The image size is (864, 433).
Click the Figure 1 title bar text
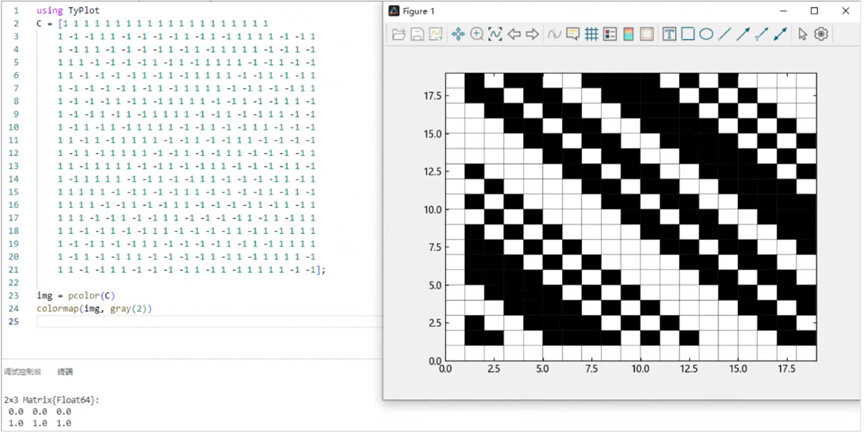[418, 11]
